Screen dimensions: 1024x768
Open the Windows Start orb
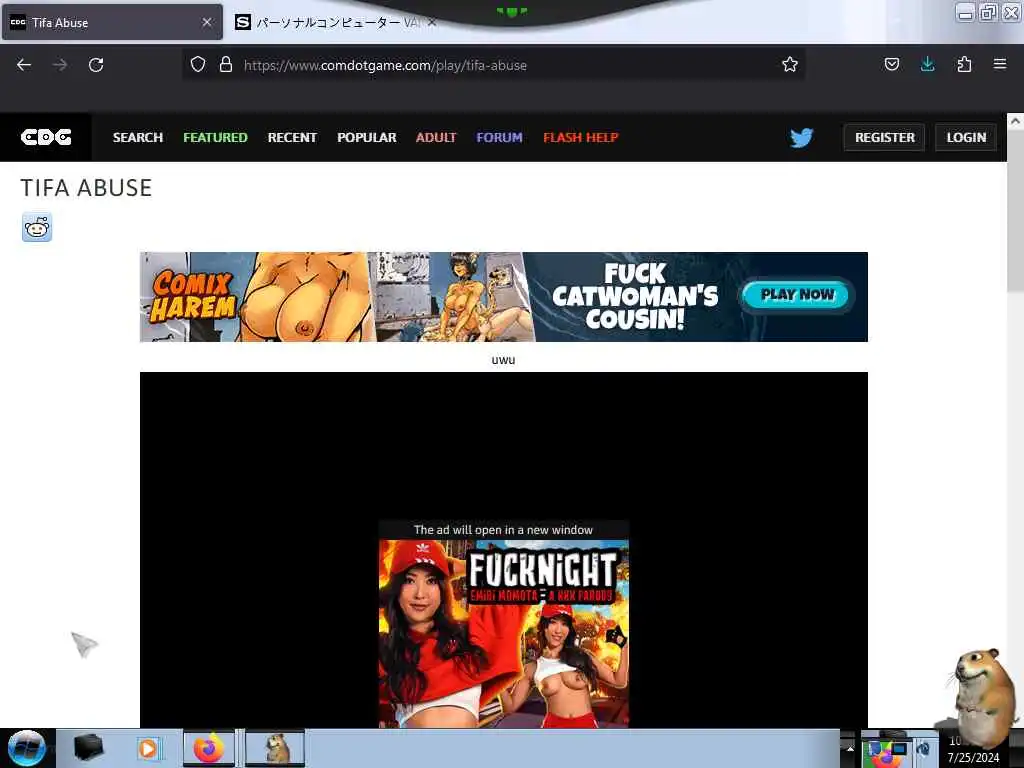[26, 748]
